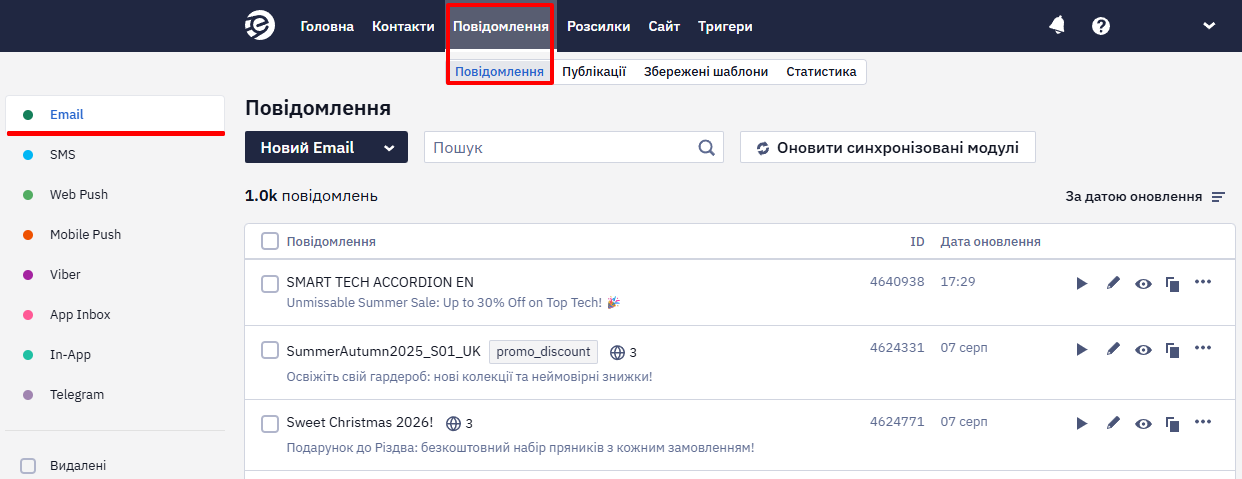This screenshot has height=479, width=1242.
Task: Open more options for SummerAutumn2025_S01_UK
Action: (1203, 347)
